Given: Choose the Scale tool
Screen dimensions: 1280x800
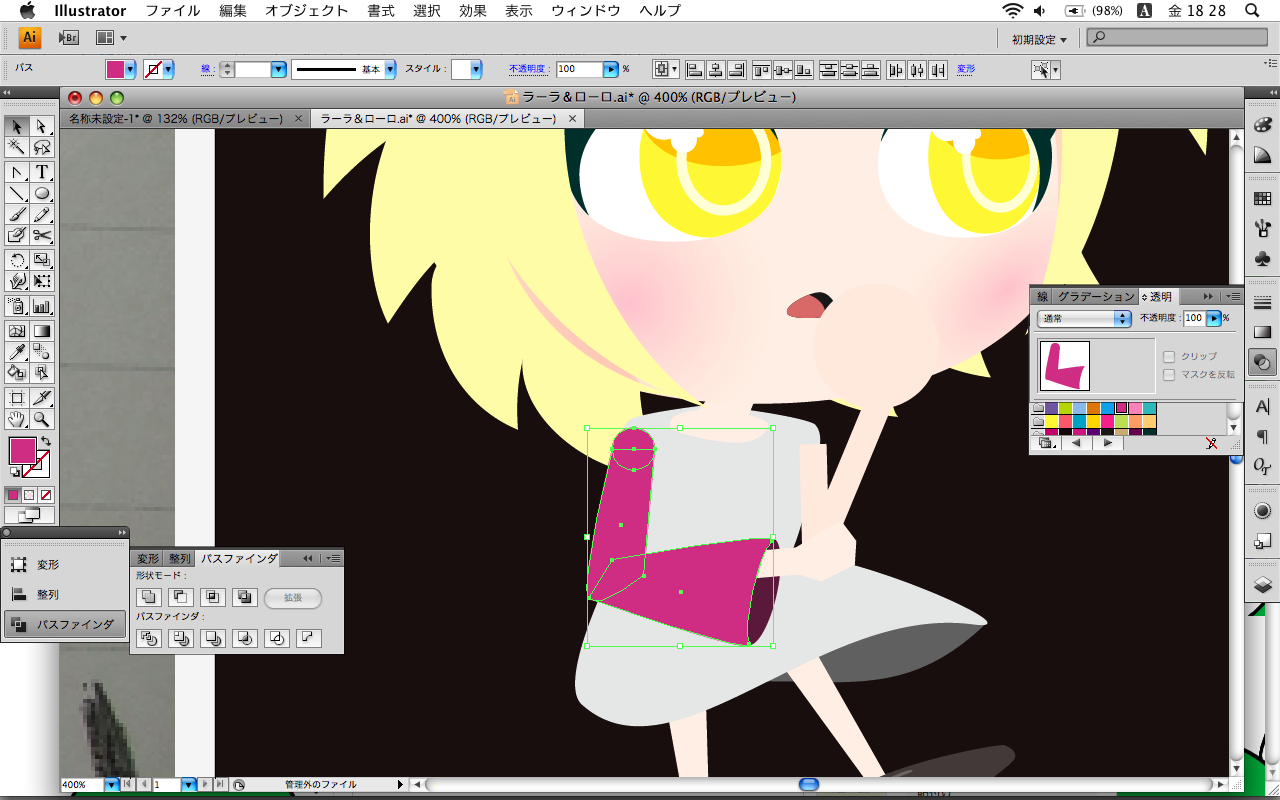Looking at the screenshot, I should (x=42, y=261).
